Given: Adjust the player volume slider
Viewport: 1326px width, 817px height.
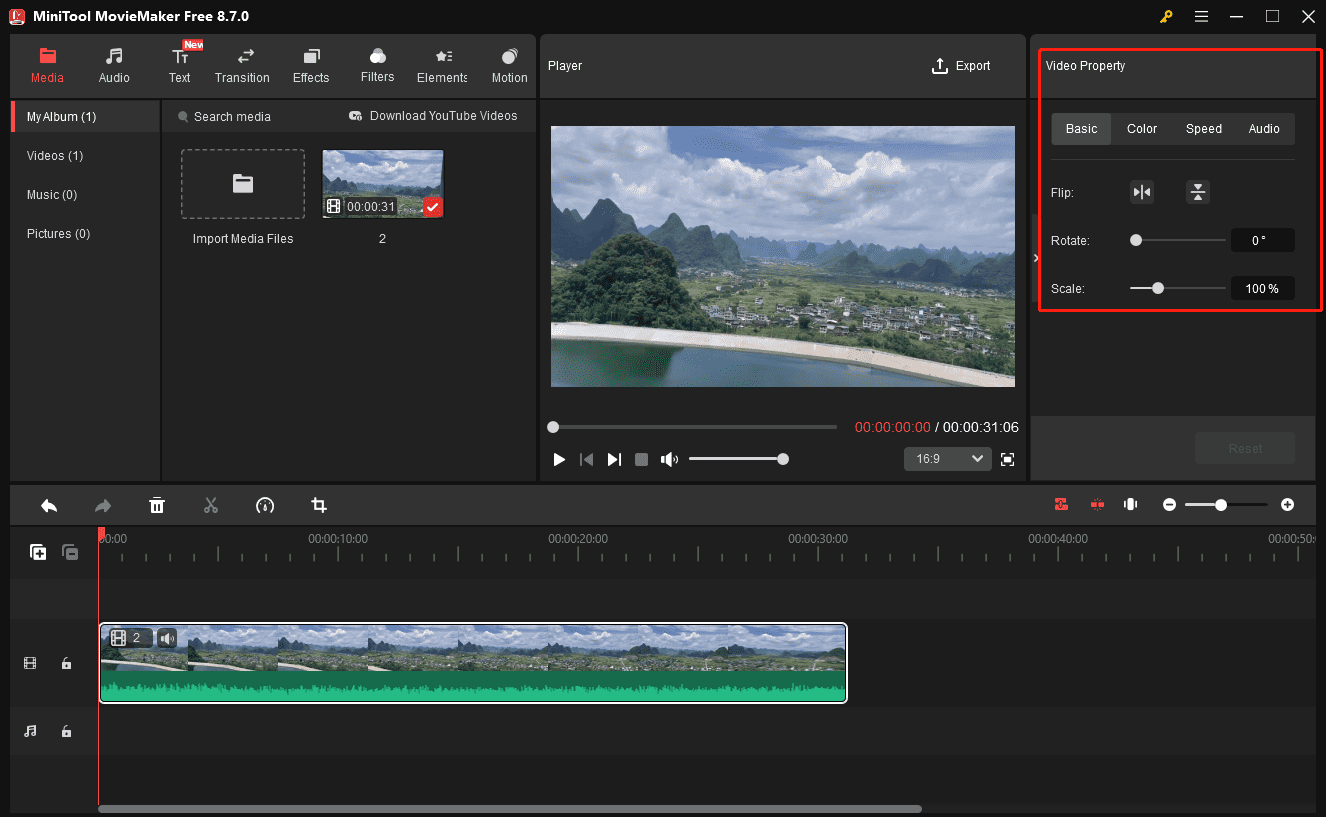Looking at the screenshot, I should coord(738,459).
